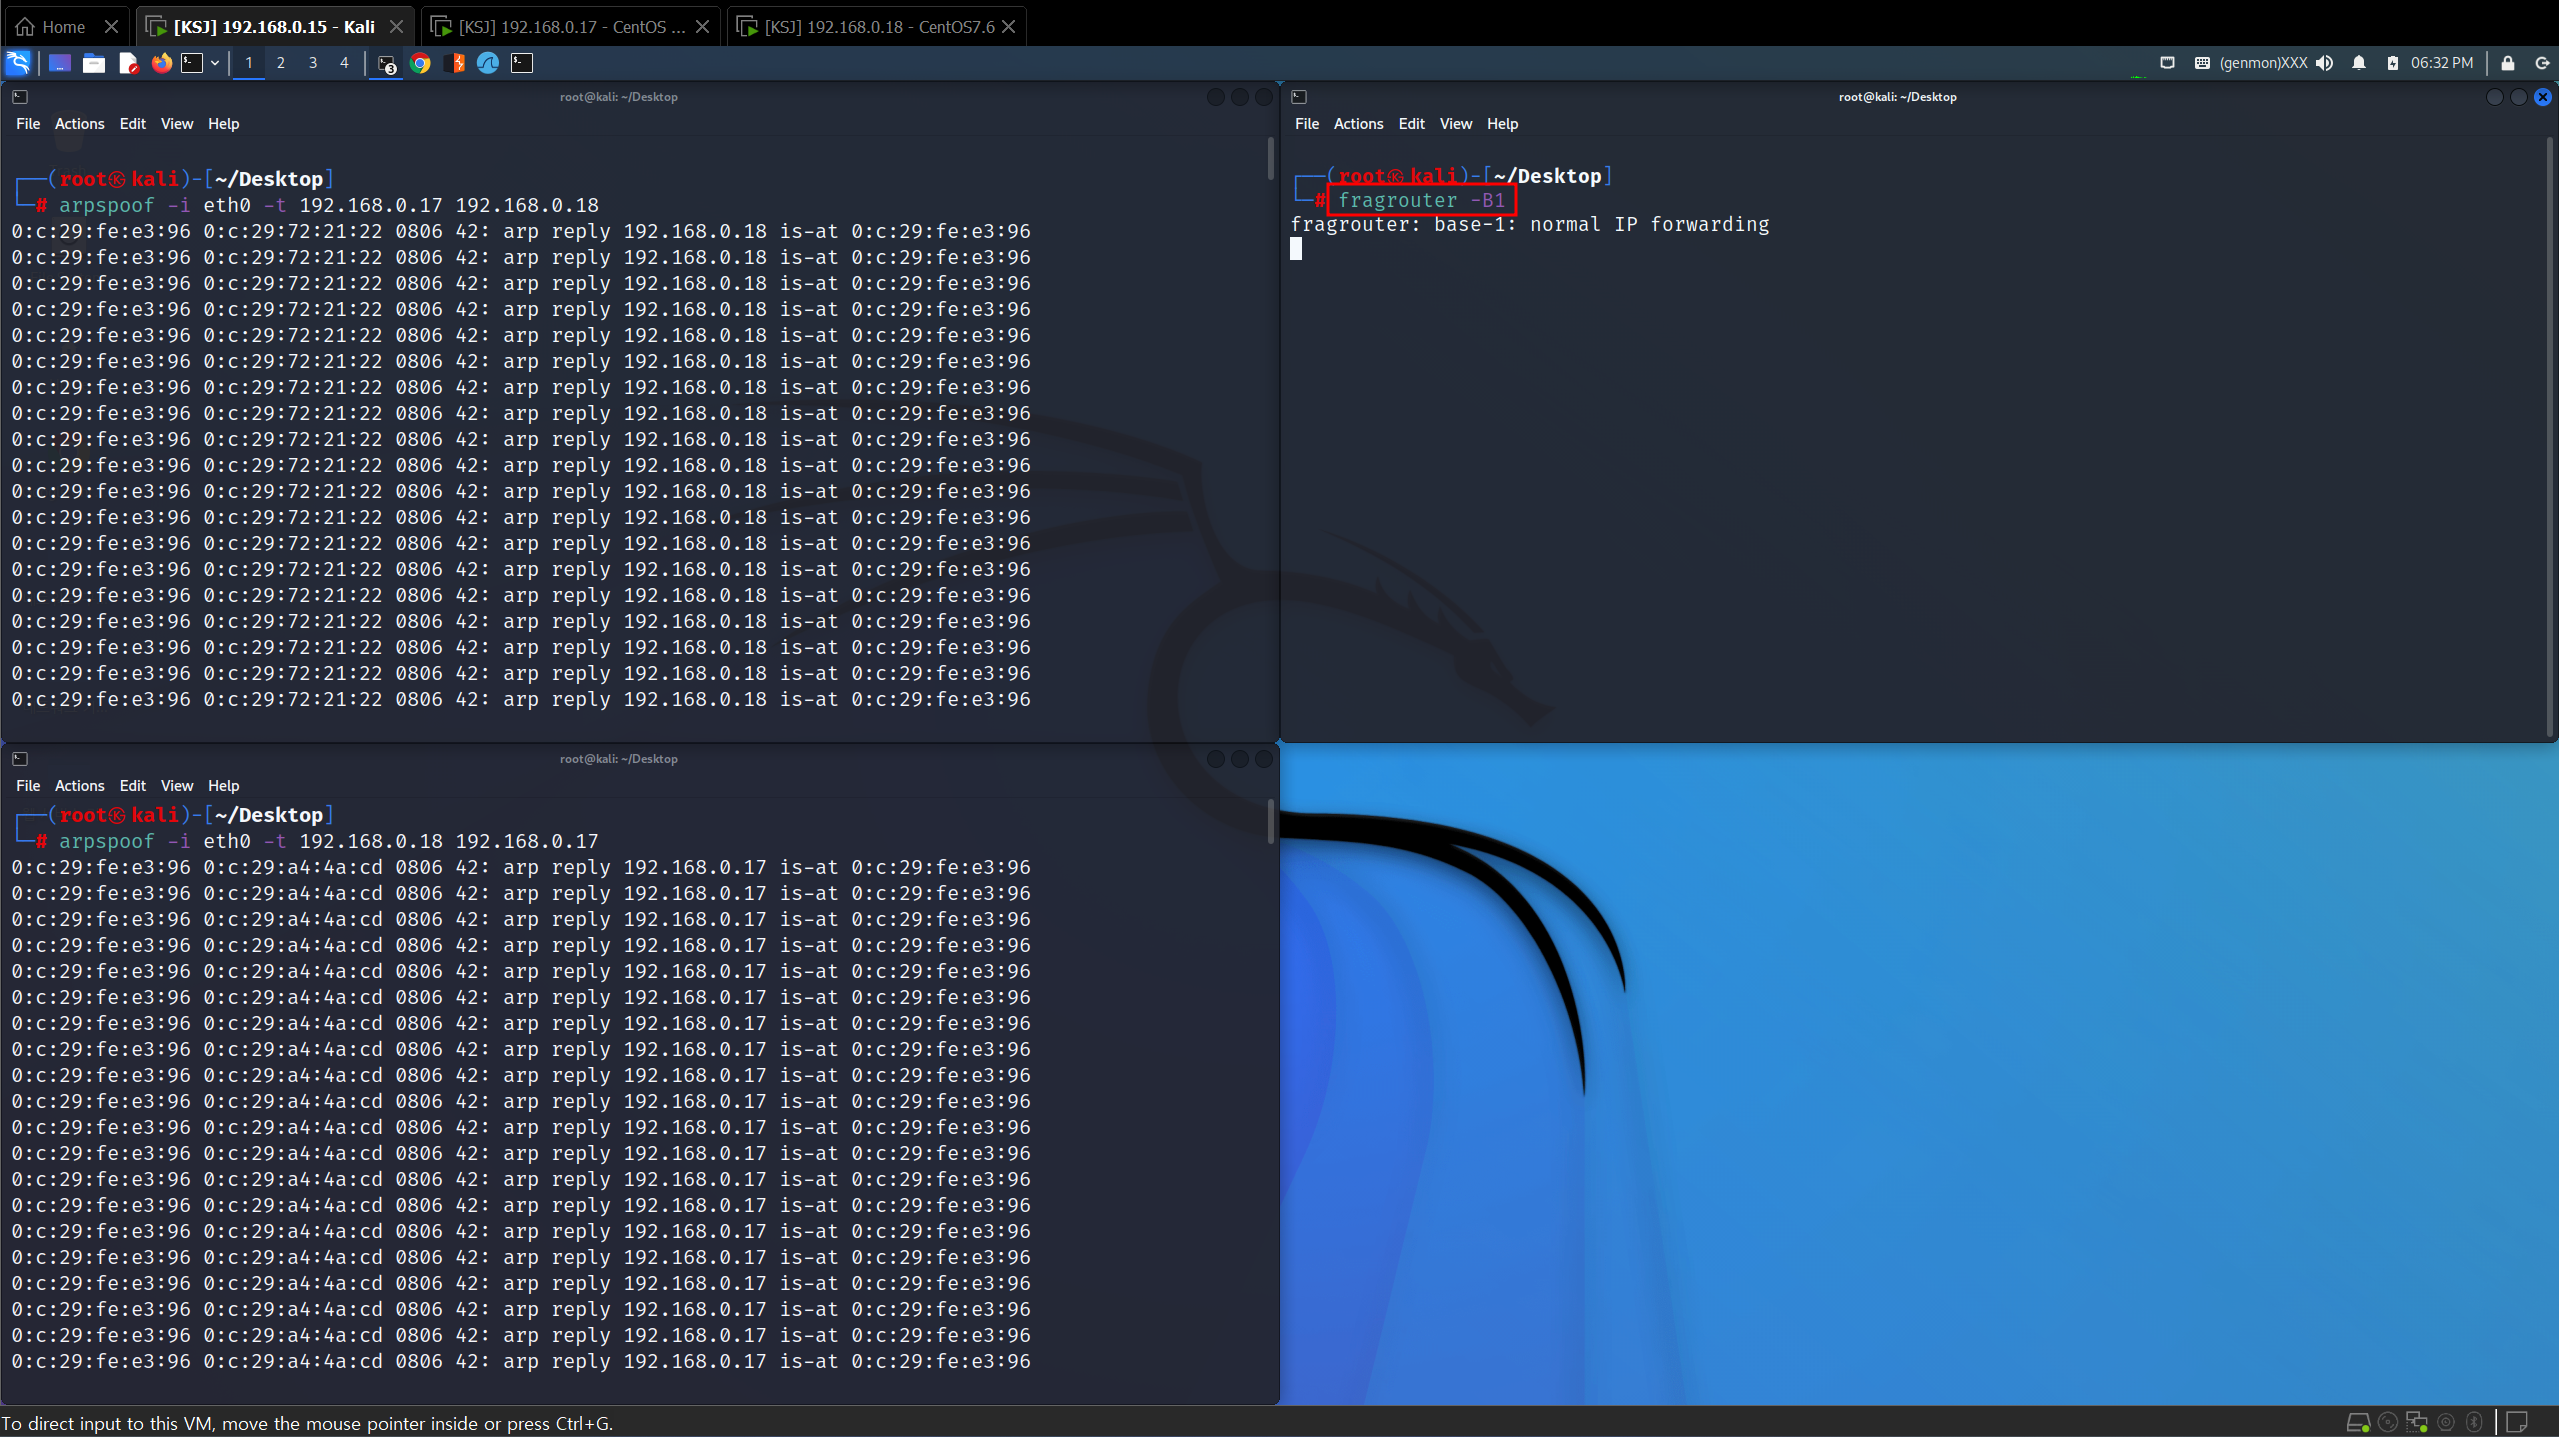Open Wireshark shark fin icon
The width and height of the screenshot is (2559, 1437).
(x=488, y=63)
